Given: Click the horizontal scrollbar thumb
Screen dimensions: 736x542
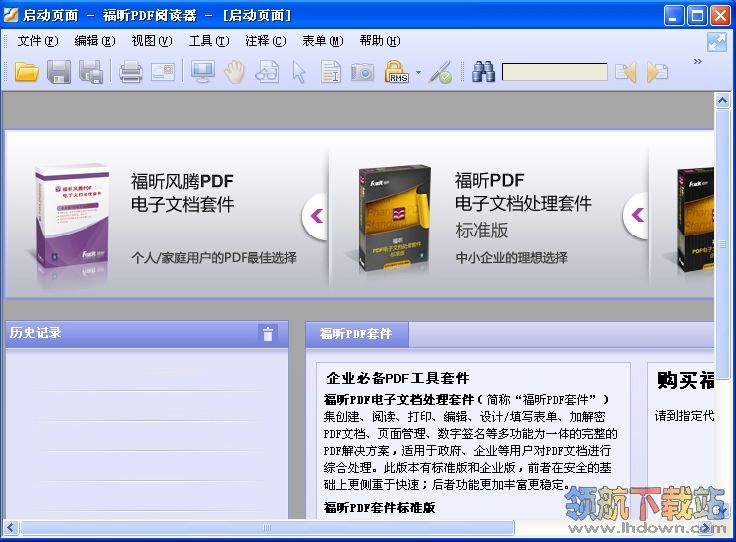Looking at the screenshot, I should click(267, 528).
